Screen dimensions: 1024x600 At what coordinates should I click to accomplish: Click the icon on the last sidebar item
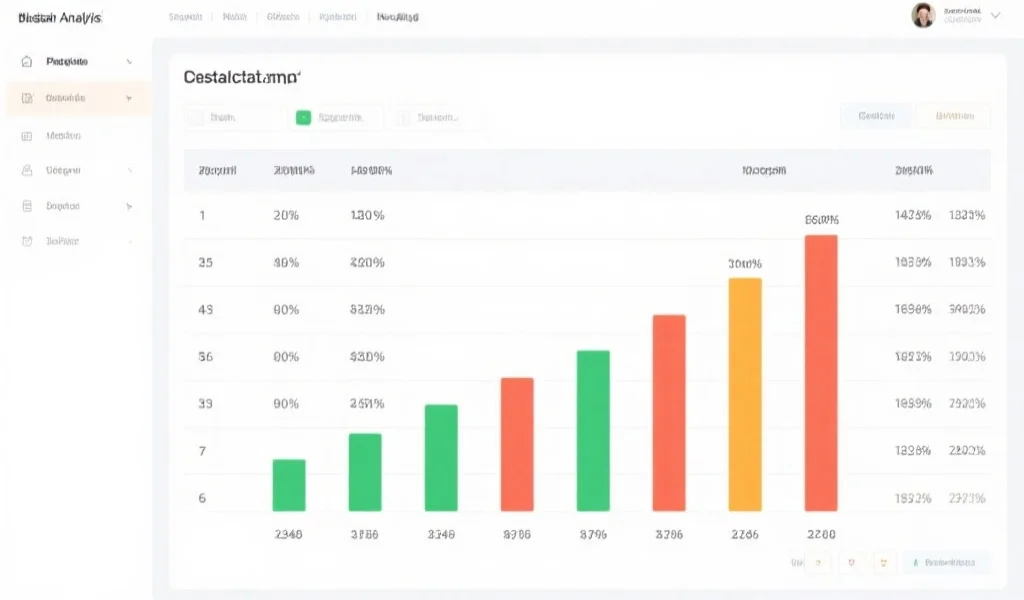click(x=27, y=241)
